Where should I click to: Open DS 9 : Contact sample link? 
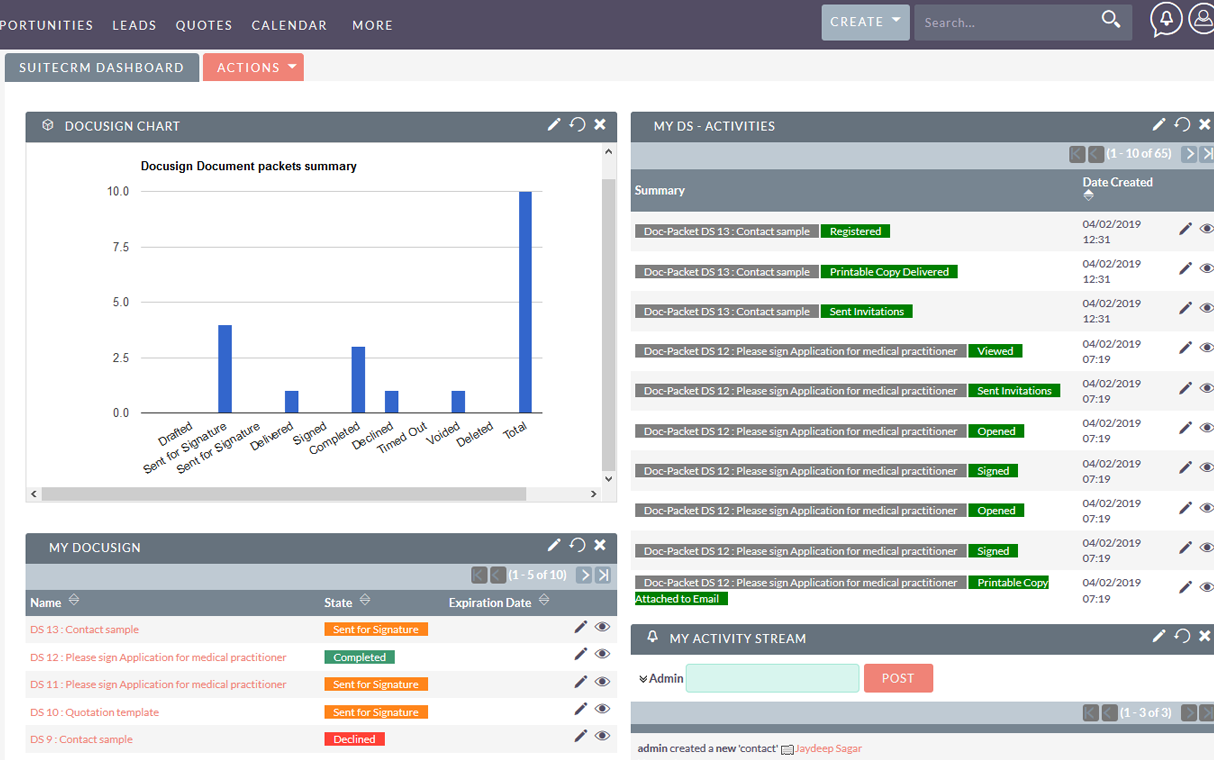coord(81,739)
